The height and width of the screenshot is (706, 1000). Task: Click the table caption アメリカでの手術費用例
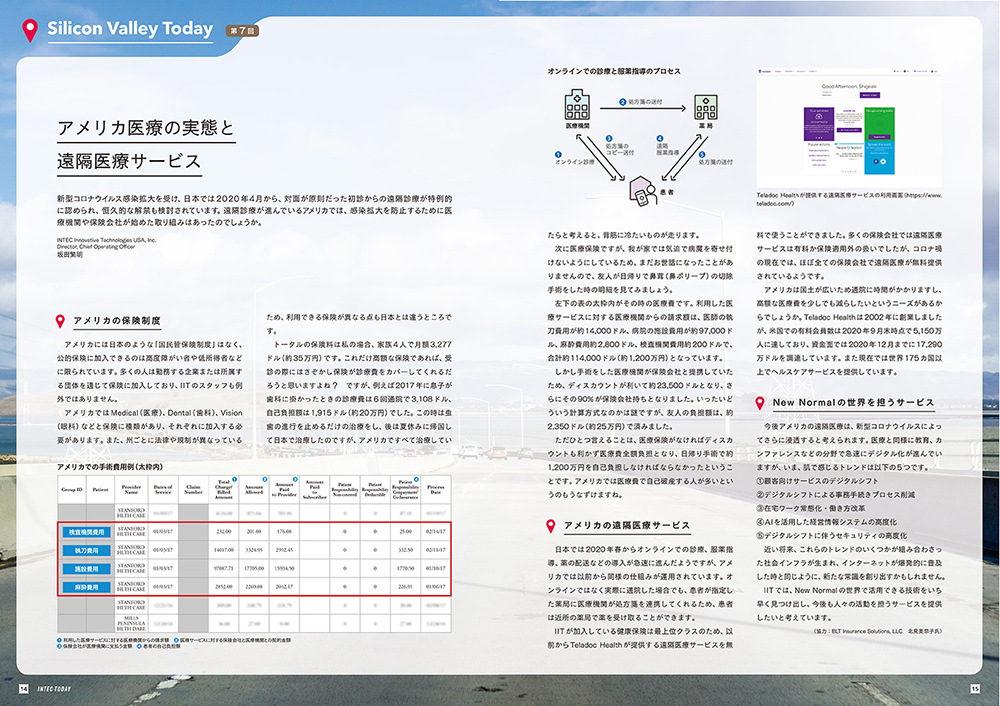[x=110, y=467]
